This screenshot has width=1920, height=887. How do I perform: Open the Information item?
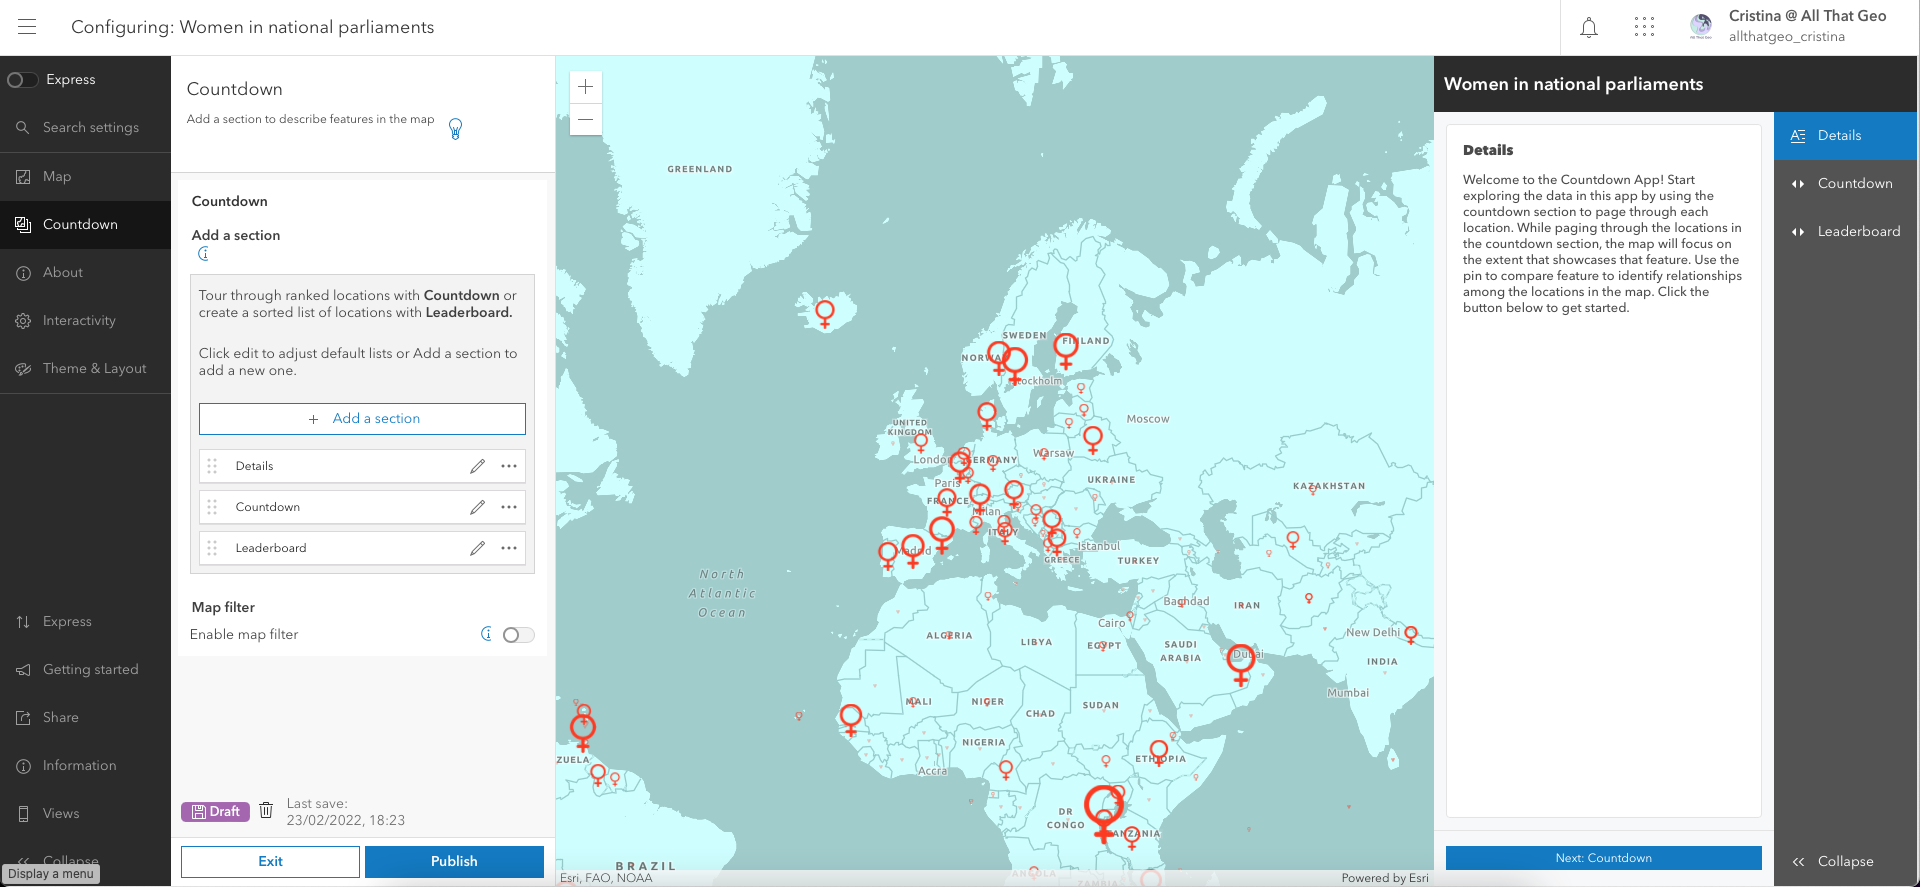tap(85, 766)
